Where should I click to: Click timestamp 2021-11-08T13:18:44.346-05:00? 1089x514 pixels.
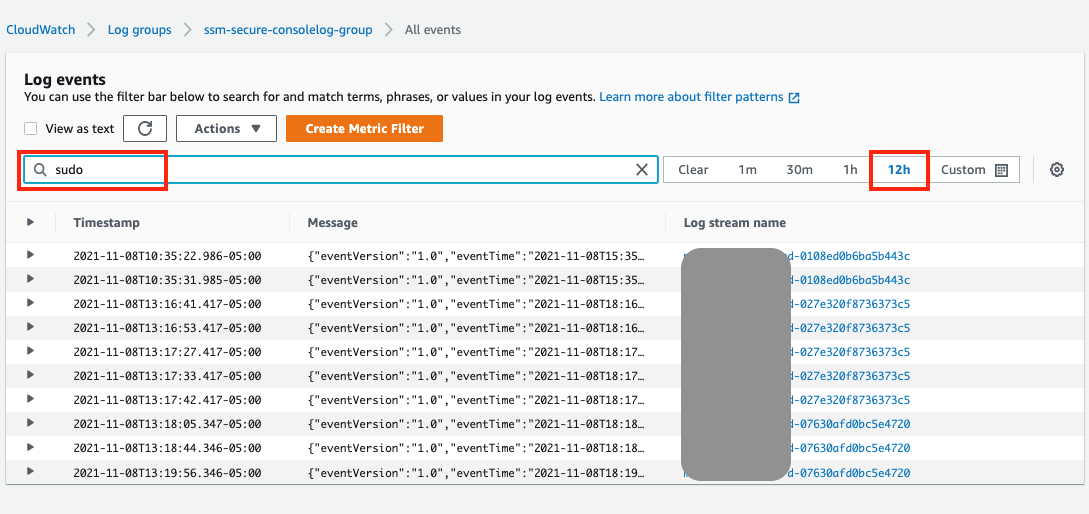pos(167,448)
